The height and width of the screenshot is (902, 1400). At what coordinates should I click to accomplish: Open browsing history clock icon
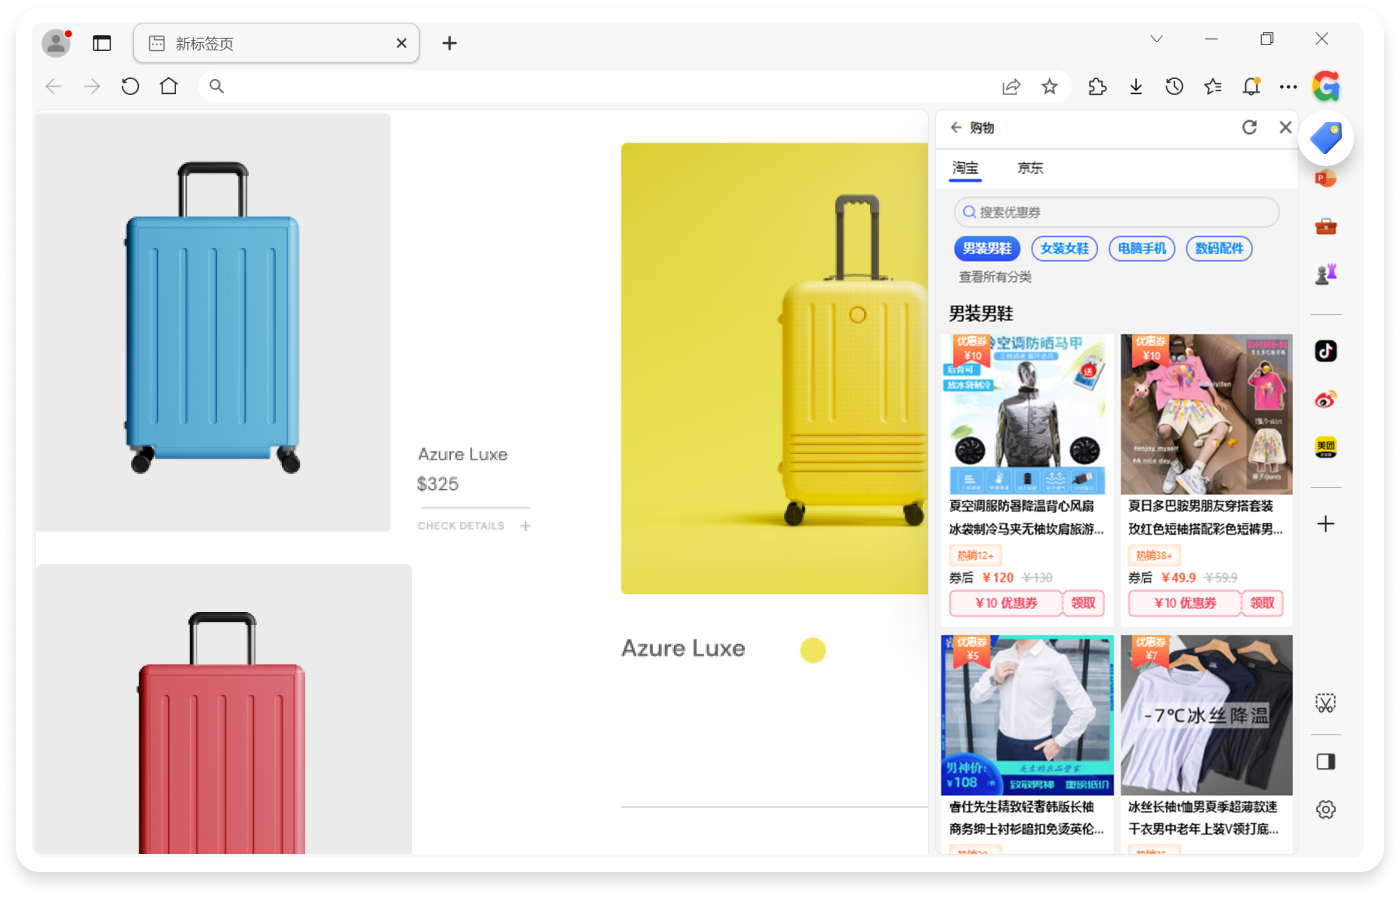[x=1174, y=87]
